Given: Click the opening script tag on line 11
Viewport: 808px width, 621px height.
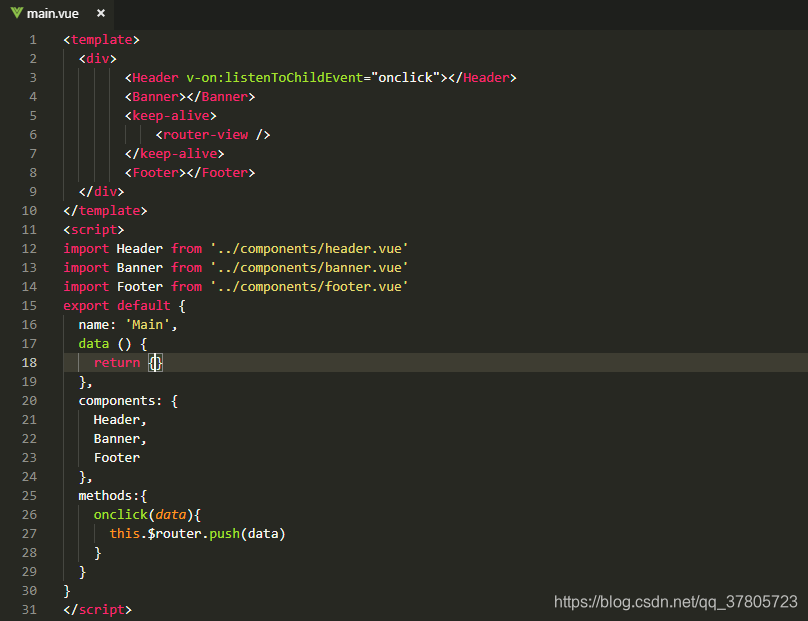Looking at the screenshot, I should pyautogui.click(x=94, y=230).
